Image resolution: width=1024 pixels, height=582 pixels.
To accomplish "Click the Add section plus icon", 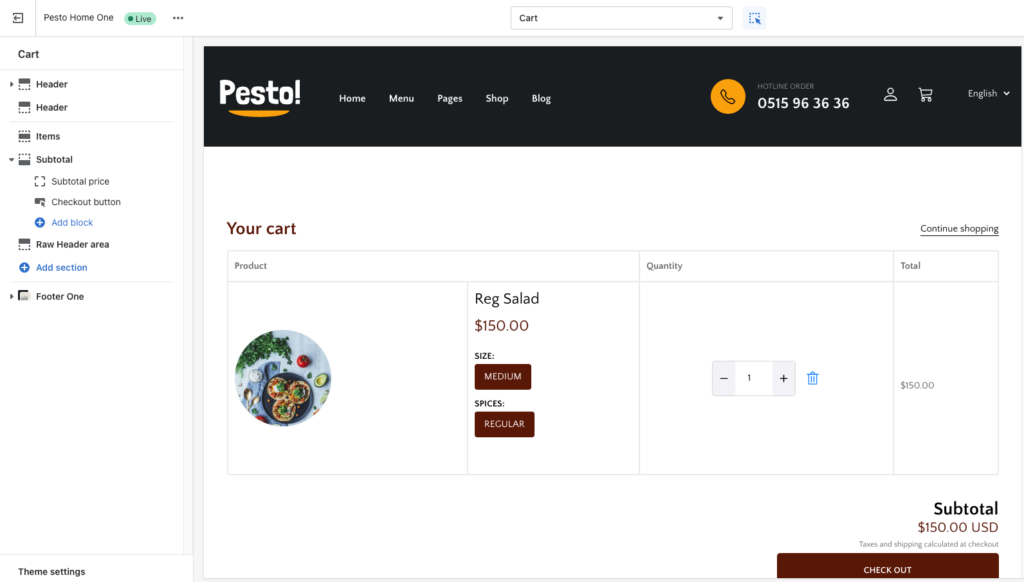I will coord(24,268).
